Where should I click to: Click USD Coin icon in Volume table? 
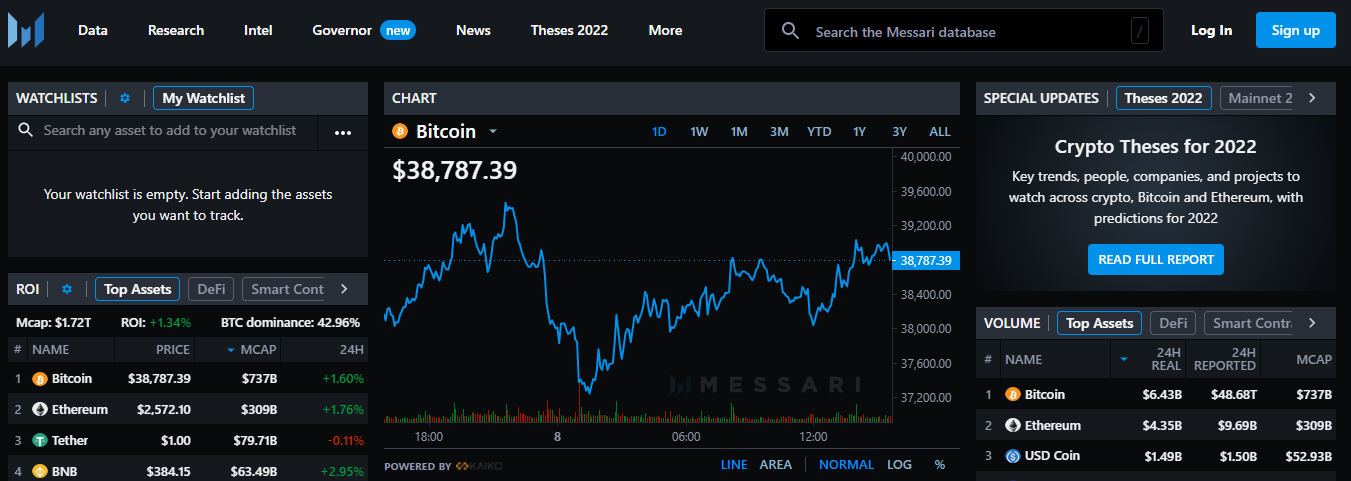click(x=1012, y=456)
